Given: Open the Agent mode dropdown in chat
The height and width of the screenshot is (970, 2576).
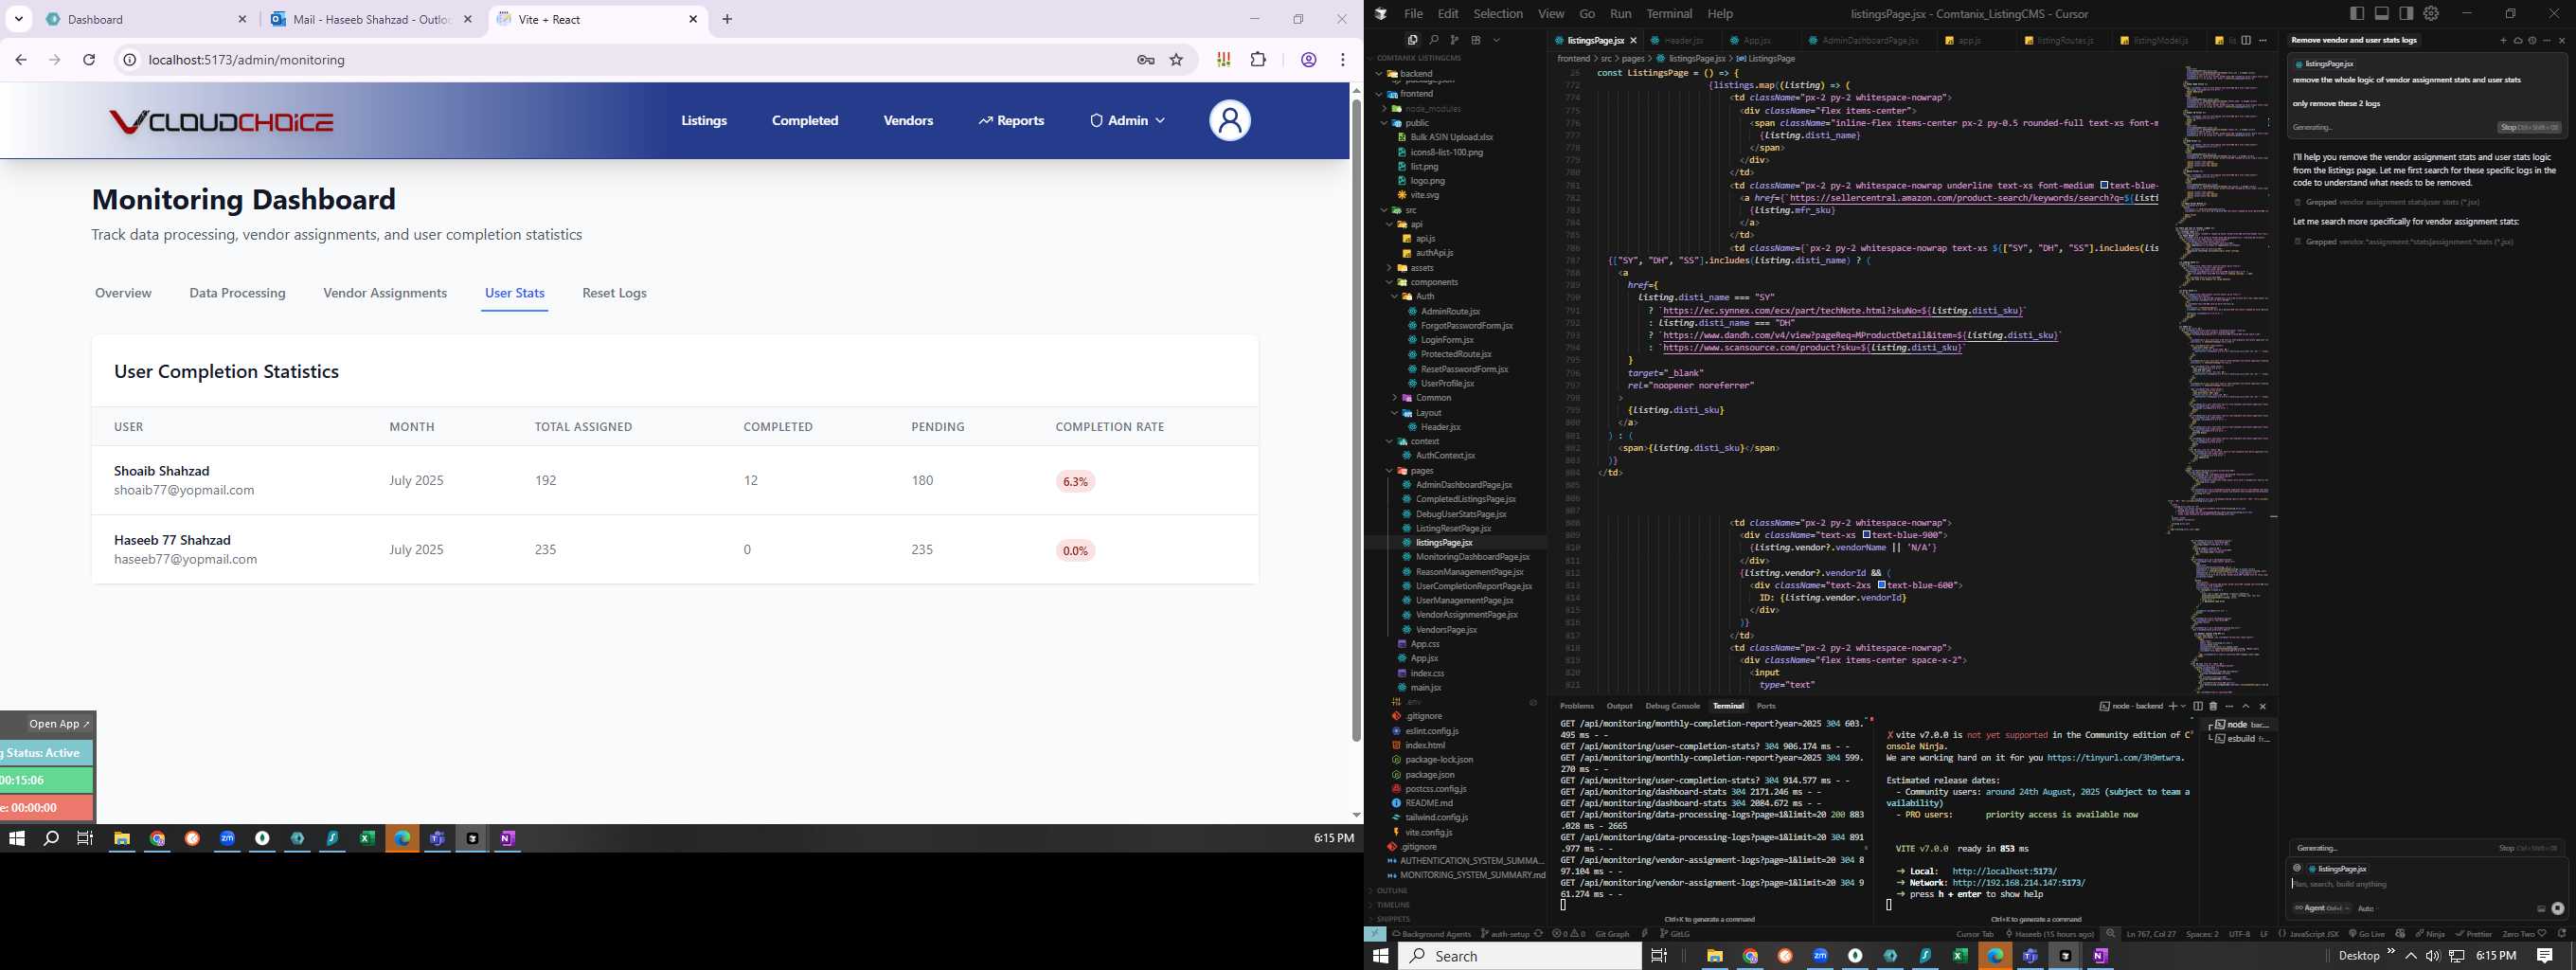Looking at the screenshot, I should tap(2320, 908).
